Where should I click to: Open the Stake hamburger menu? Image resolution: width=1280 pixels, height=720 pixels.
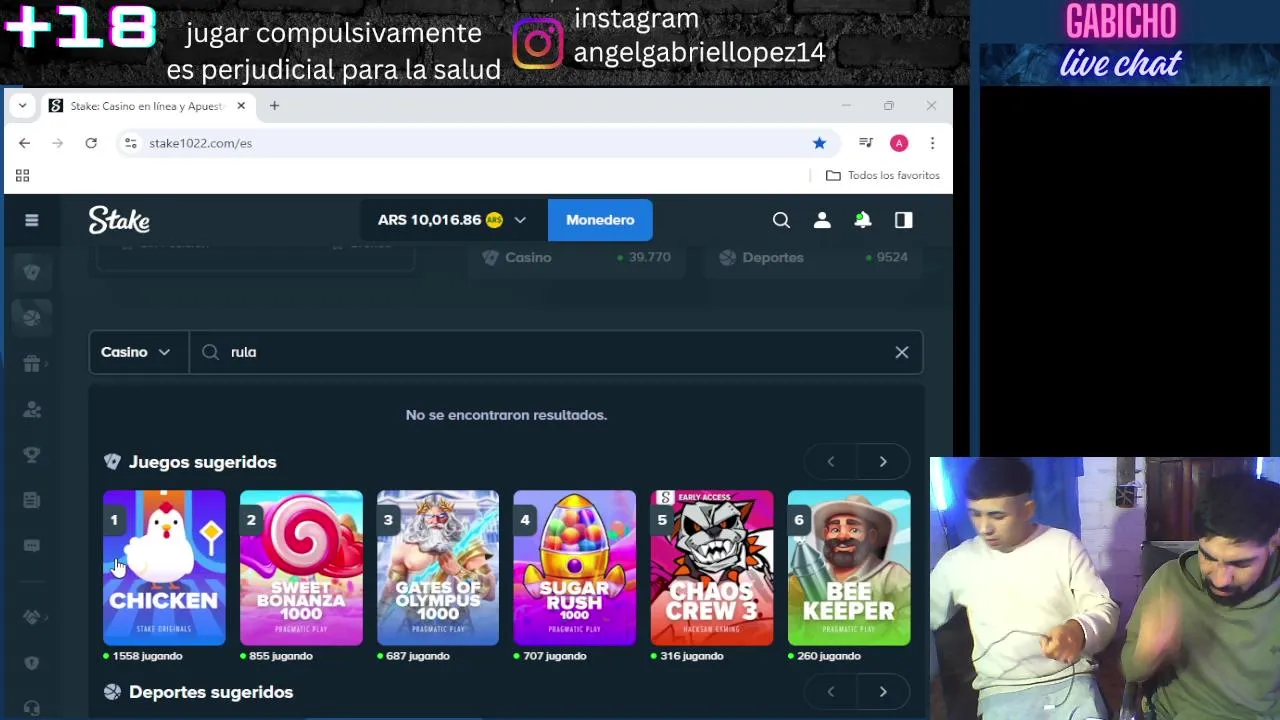pos(32,220)
